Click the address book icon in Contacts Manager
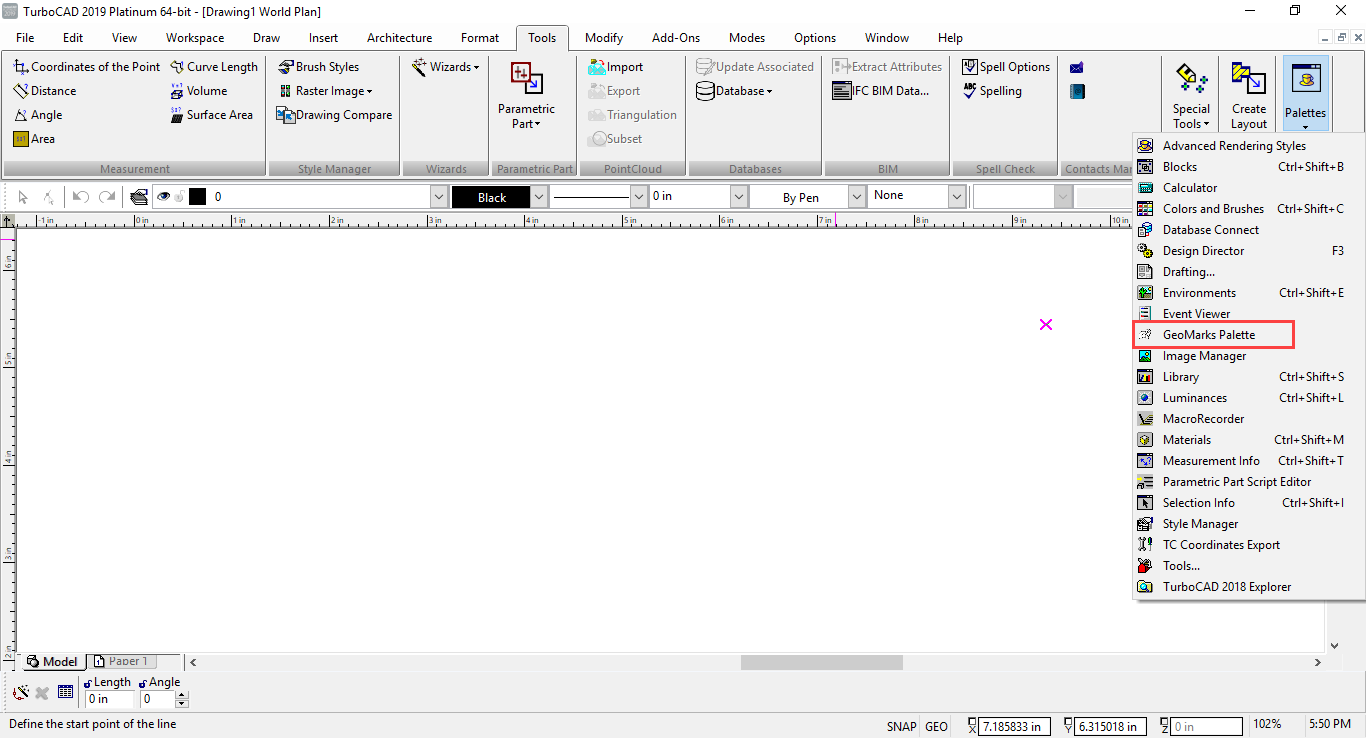Viewport: 1366px width, 738px height. (x=1077, y=92)
